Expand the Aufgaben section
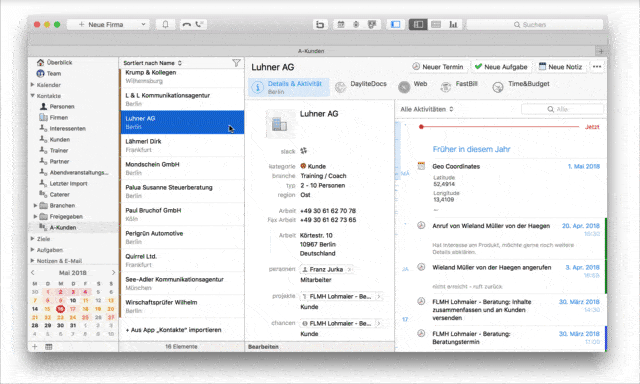The height and width of the screenshot is (384, 640). 33,249
